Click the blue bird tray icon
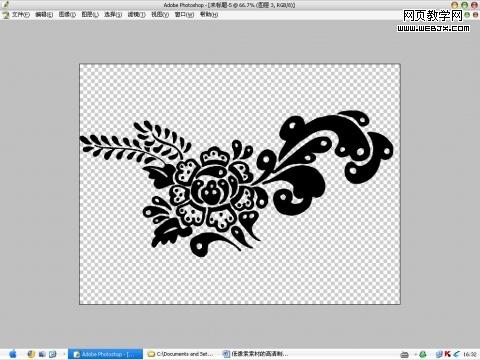Image resolution: width=480 pixels, height=360 pixels. (456, 354)
